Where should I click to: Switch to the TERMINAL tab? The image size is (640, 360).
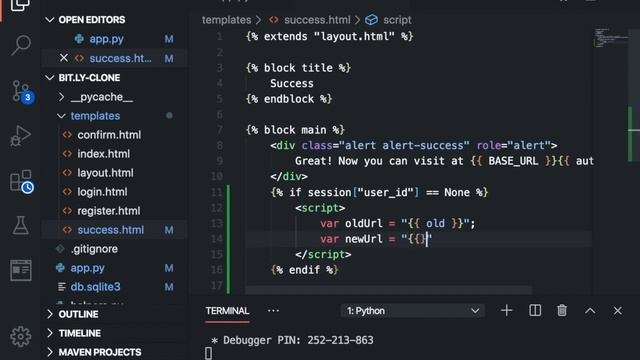coord(227,311)
